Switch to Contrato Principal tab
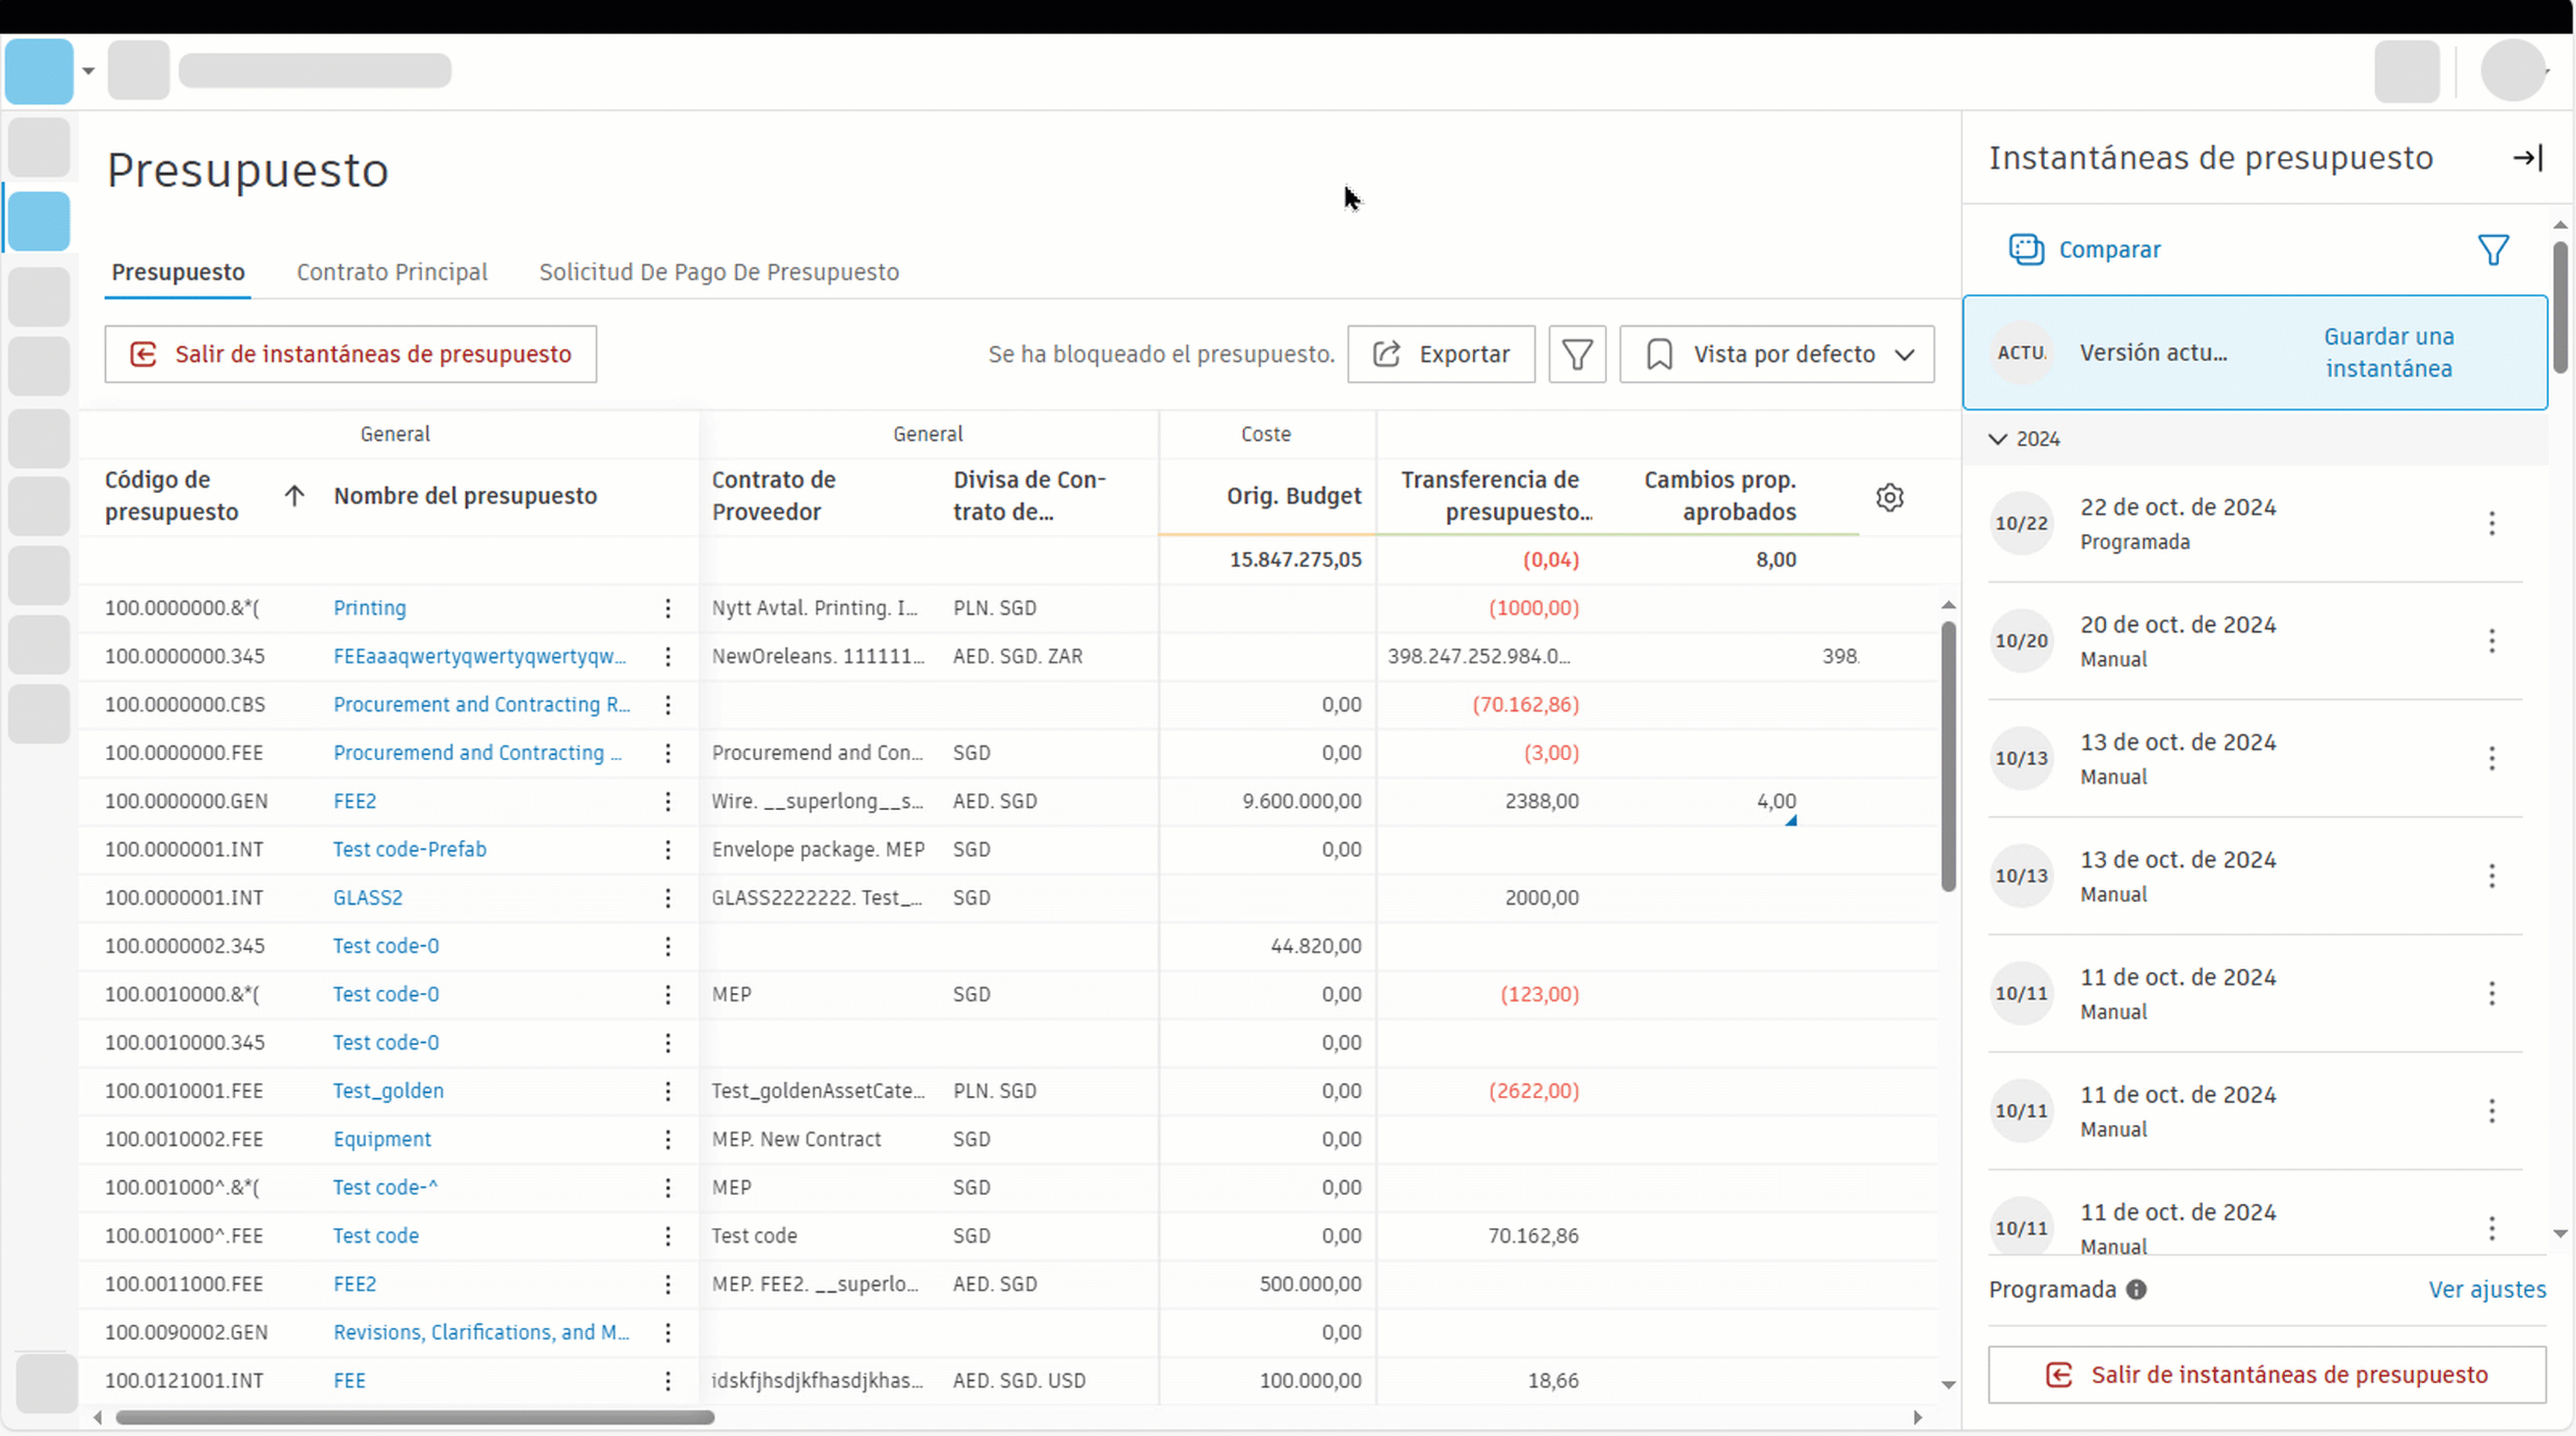Viewport: 2576px width, 1436px height. coord(392,272)
